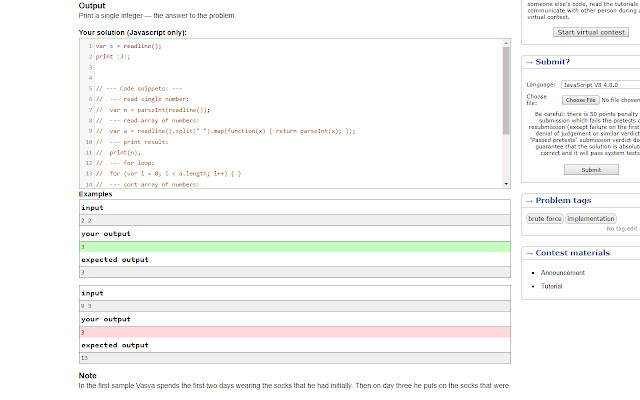Place cursor on line 1 readline code
The height and width of the screenshot is (400, 640).
tap(129, 46)
